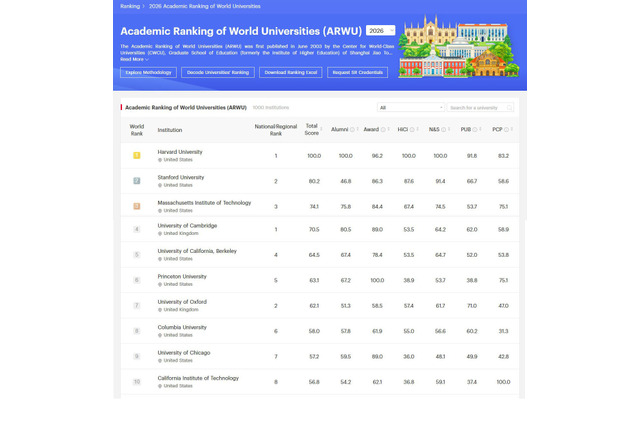Click the HiCi info icon
The height and width of the screenshot is (426, 640).
(x=412, y=130)
